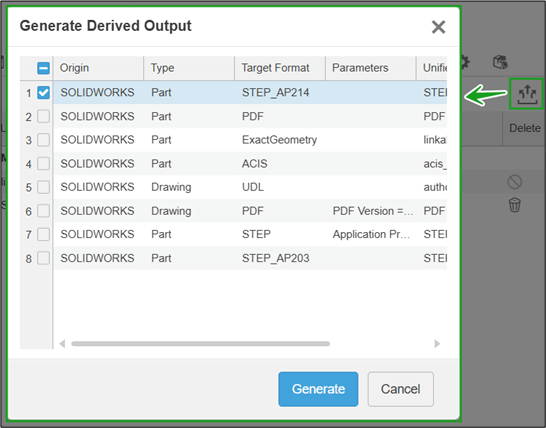Click the SOLIDWORKS origin cell in row 8
The image size is (546, 428).
click(x=99, y=258)
